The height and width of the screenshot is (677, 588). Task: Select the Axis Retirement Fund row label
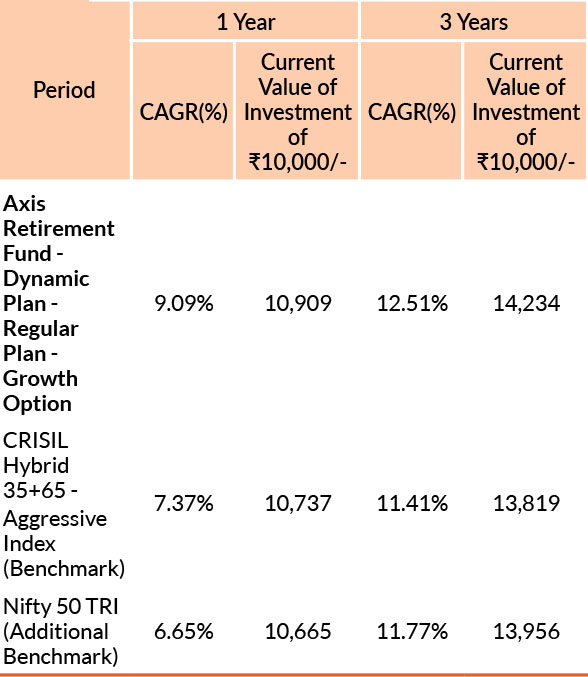coord(59,304)
